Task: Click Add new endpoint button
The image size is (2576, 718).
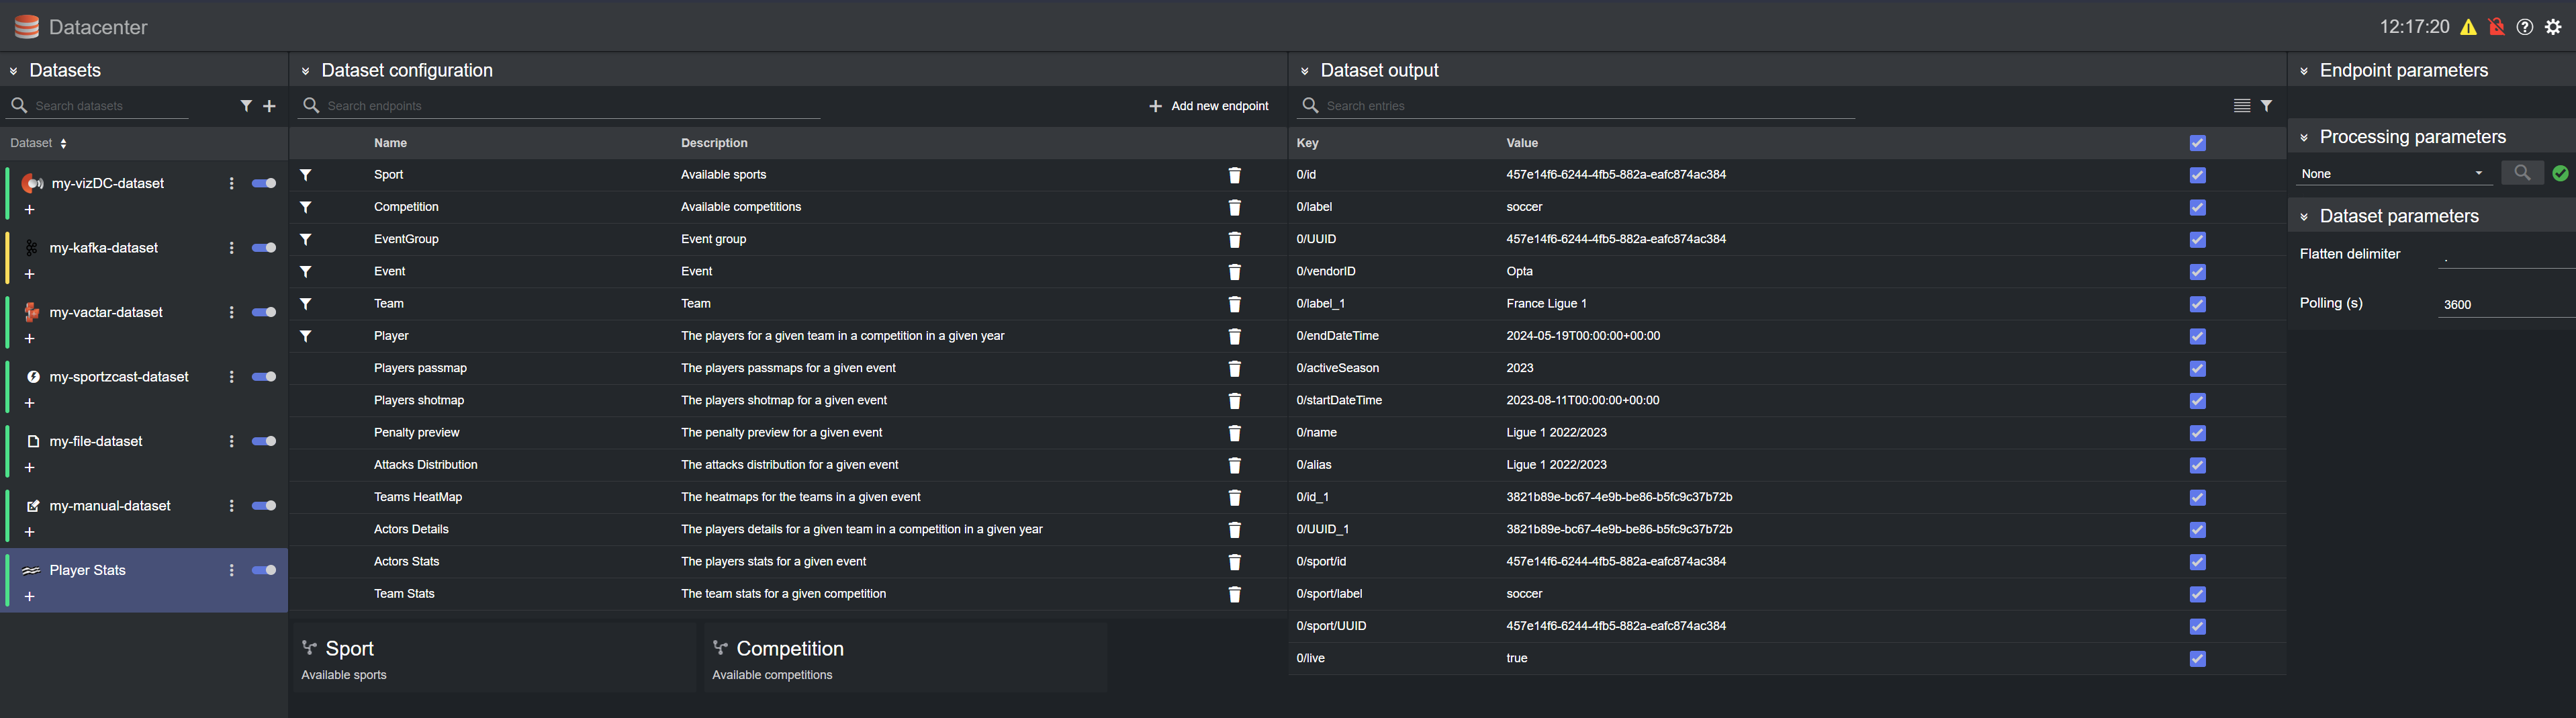Action: tap(1208, 106)
